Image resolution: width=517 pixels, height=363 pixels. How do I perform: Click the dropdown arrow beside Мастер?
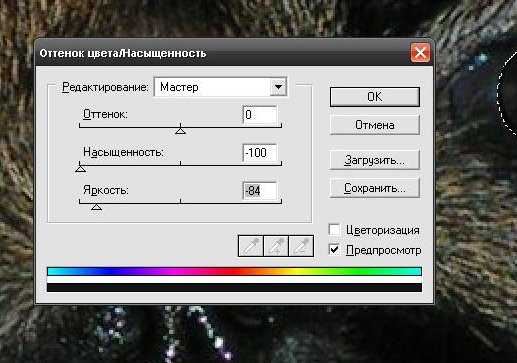(278, 87)
